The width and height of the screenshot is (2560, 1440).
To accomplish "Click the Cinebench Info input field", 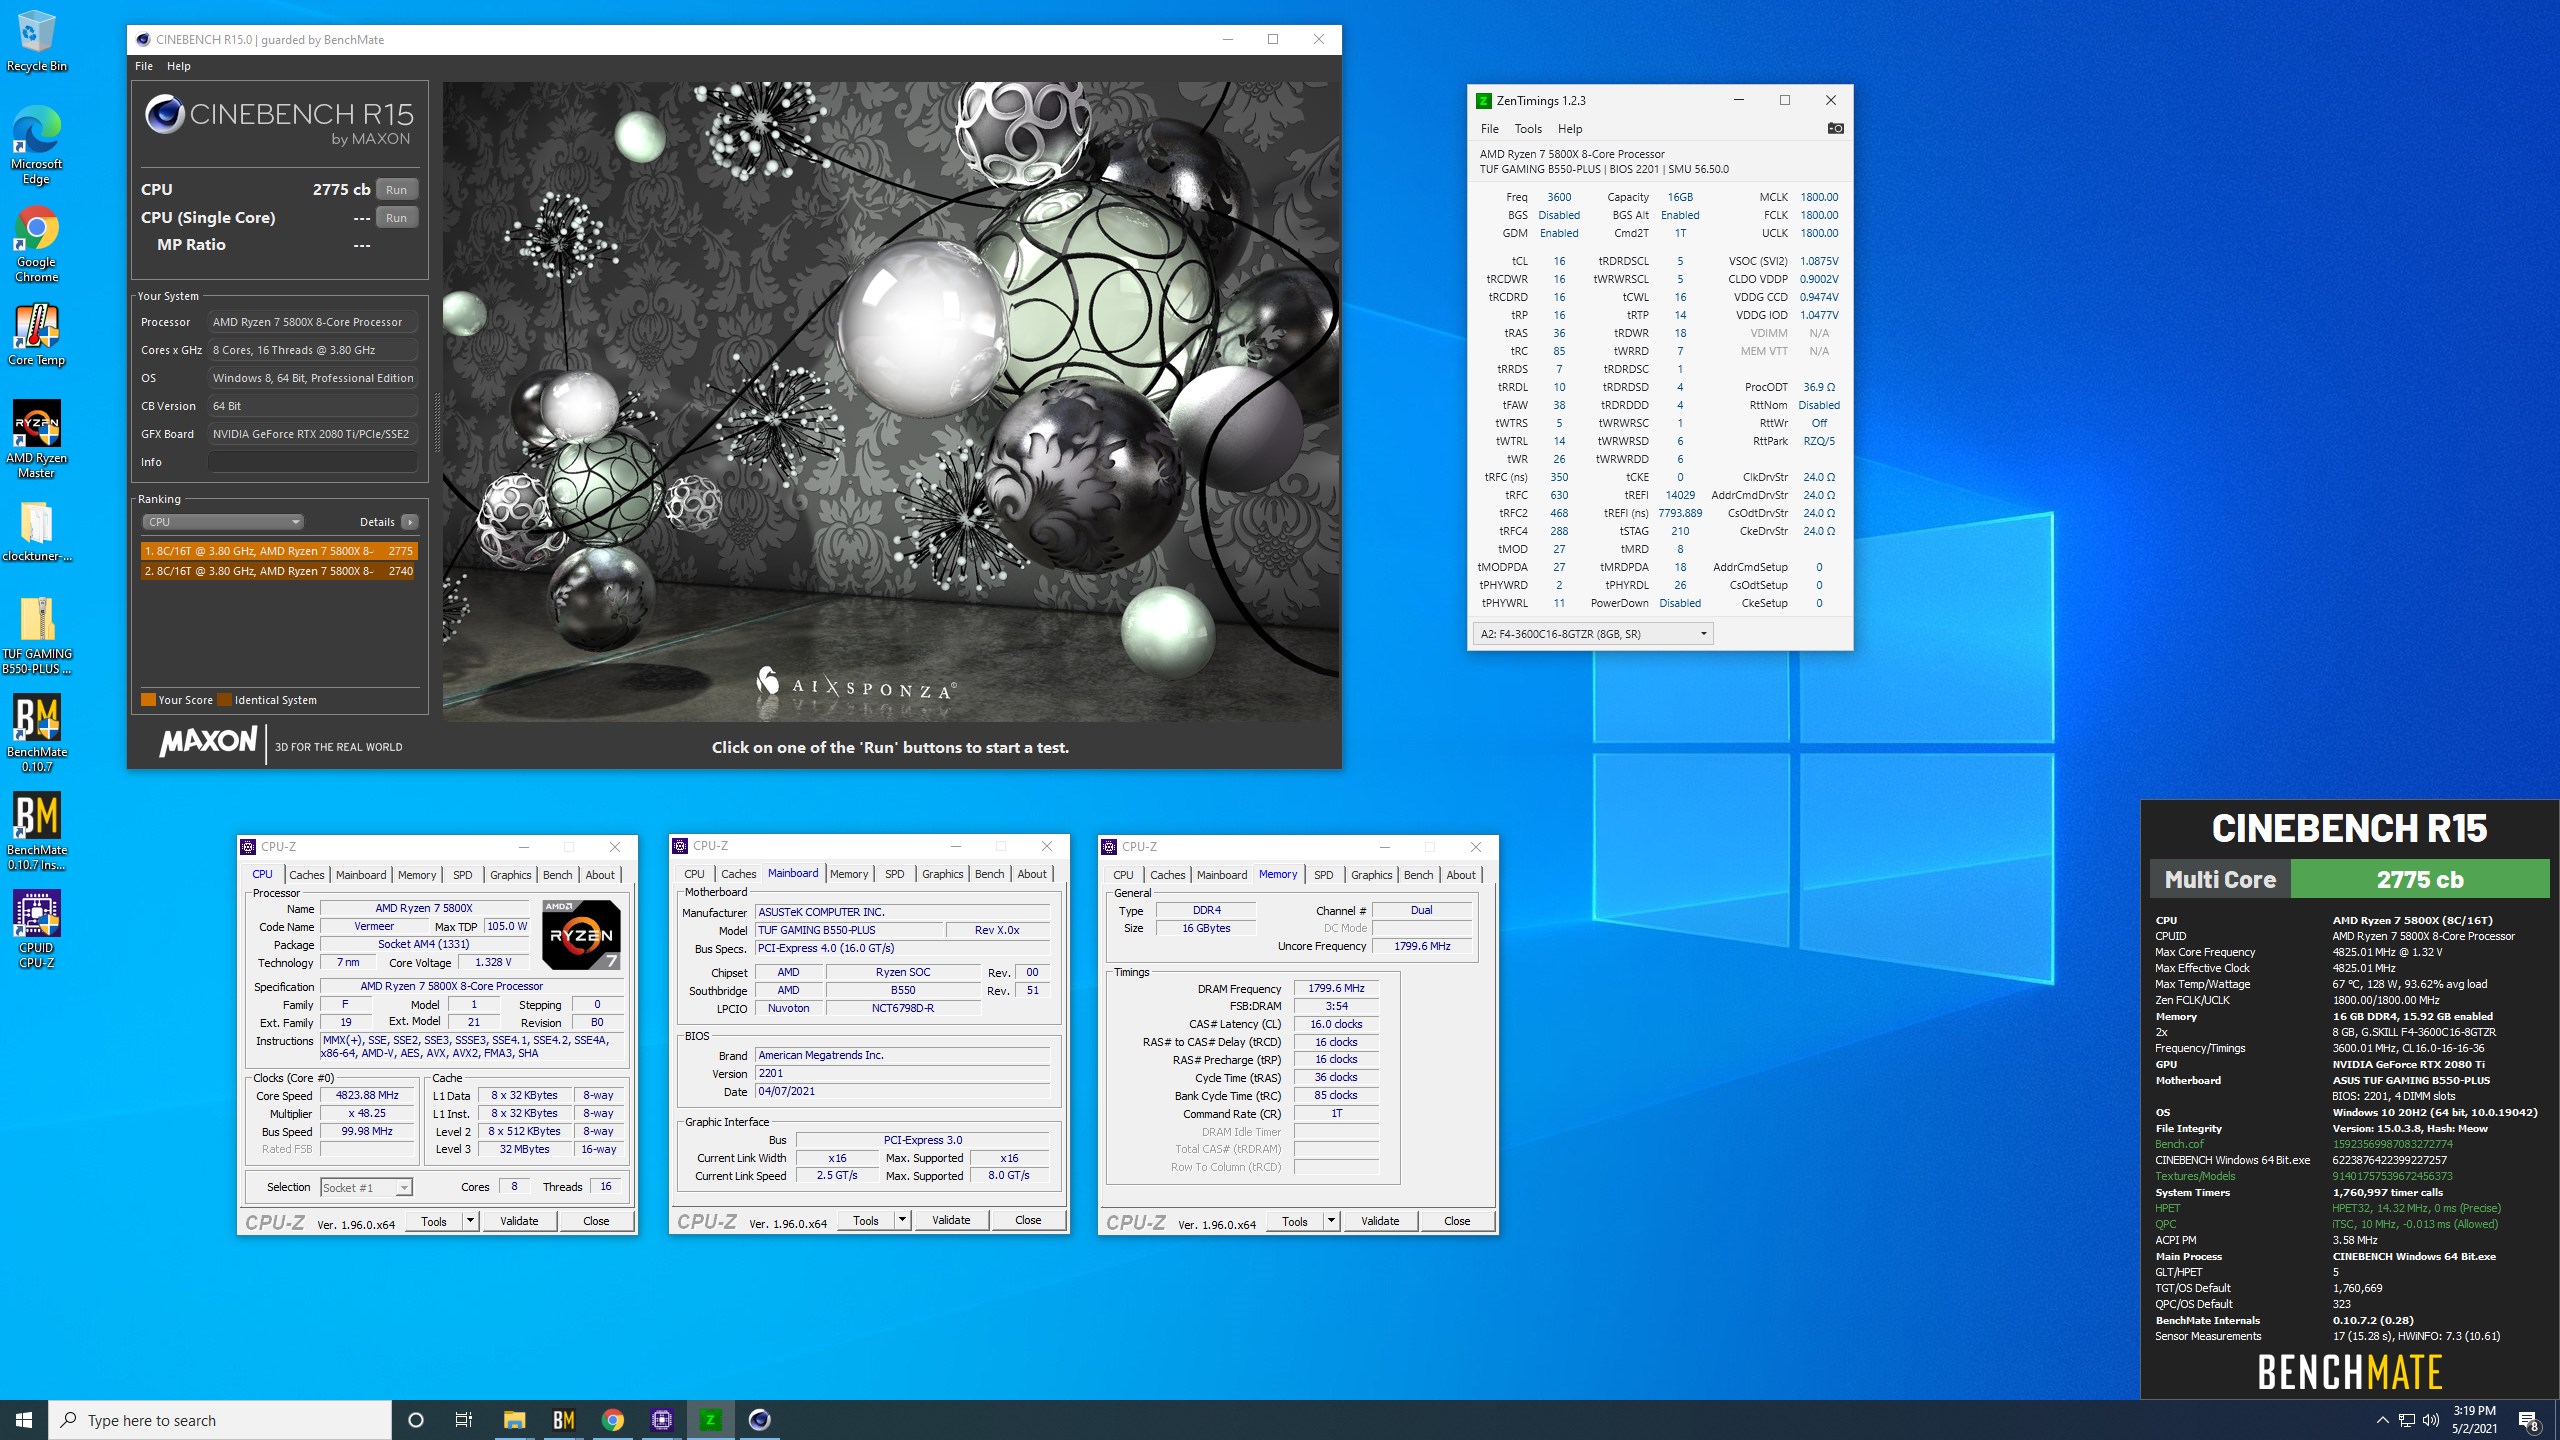I will pos(313,462).
